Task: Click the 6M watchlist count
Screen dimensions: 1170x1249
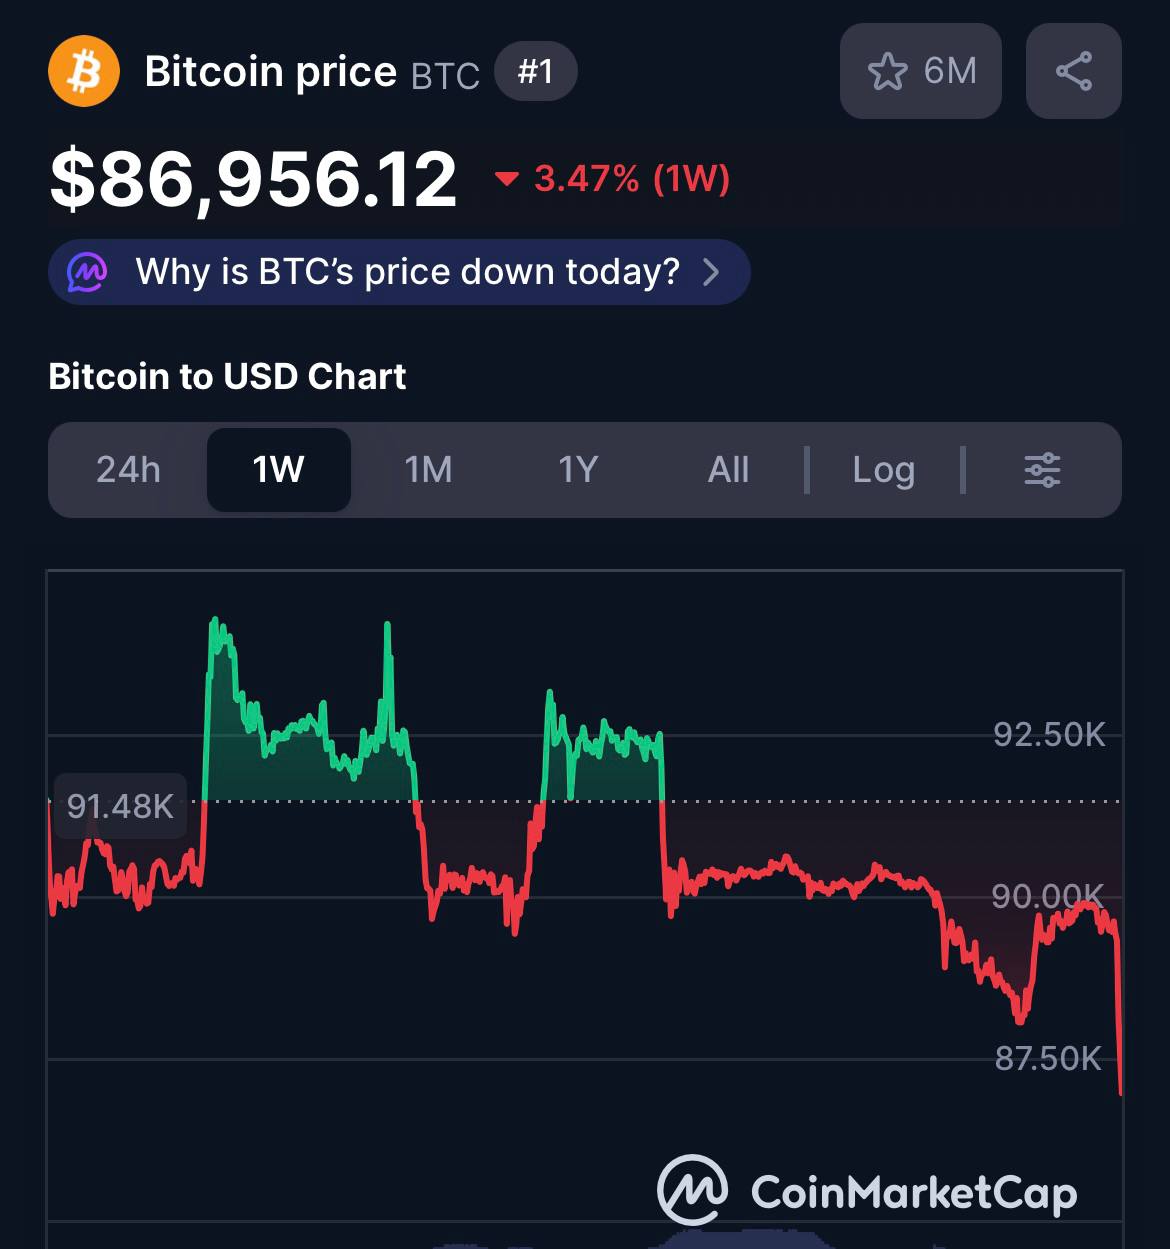Action: 949,72
